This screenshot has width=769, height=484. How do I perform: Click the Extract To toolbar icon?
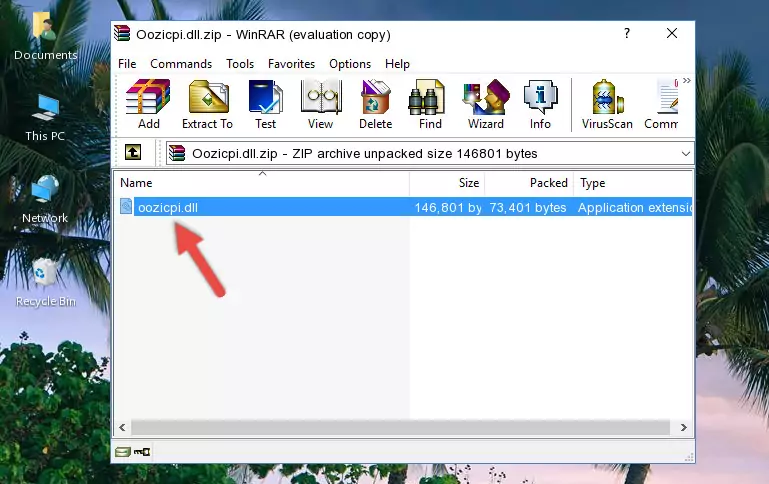tap(207, 104)
